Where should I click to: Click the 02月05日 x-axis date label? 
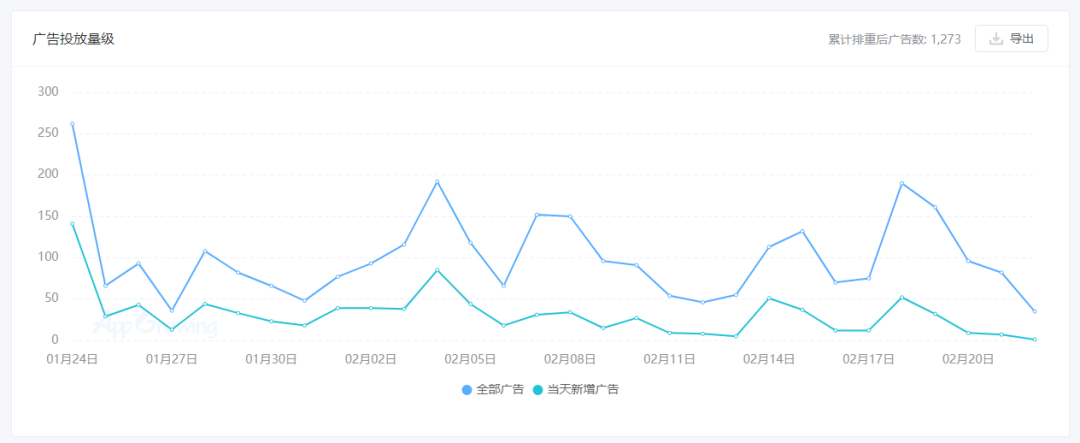[471, 358]
